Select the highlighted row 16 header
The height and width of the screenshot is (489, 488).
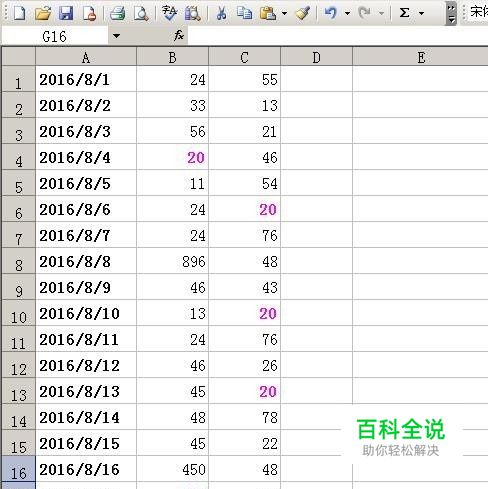pos(19,469)
